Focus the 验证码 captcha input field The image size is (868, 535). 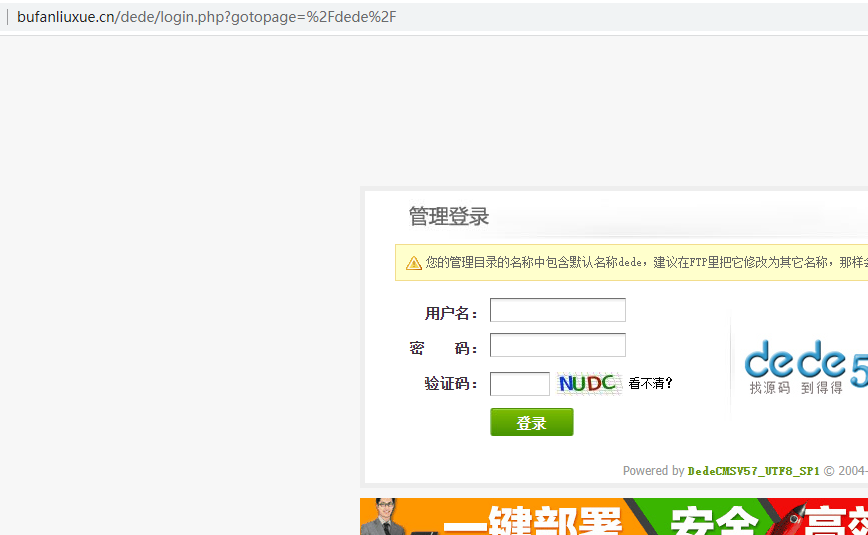click(x=519, y=384)
